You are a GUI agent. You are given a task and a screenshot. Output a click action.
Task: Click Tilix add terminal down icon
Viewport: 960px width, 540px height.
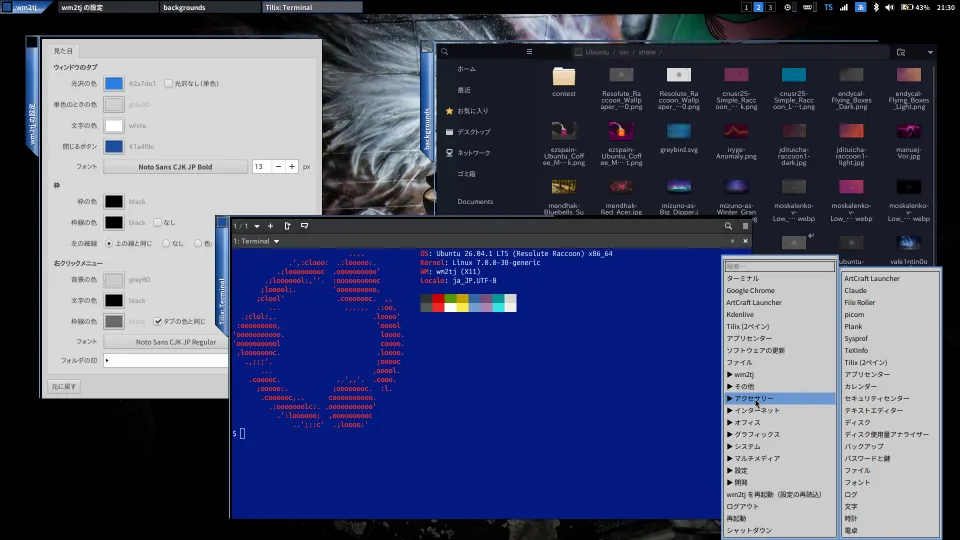[x=304, y=226]
